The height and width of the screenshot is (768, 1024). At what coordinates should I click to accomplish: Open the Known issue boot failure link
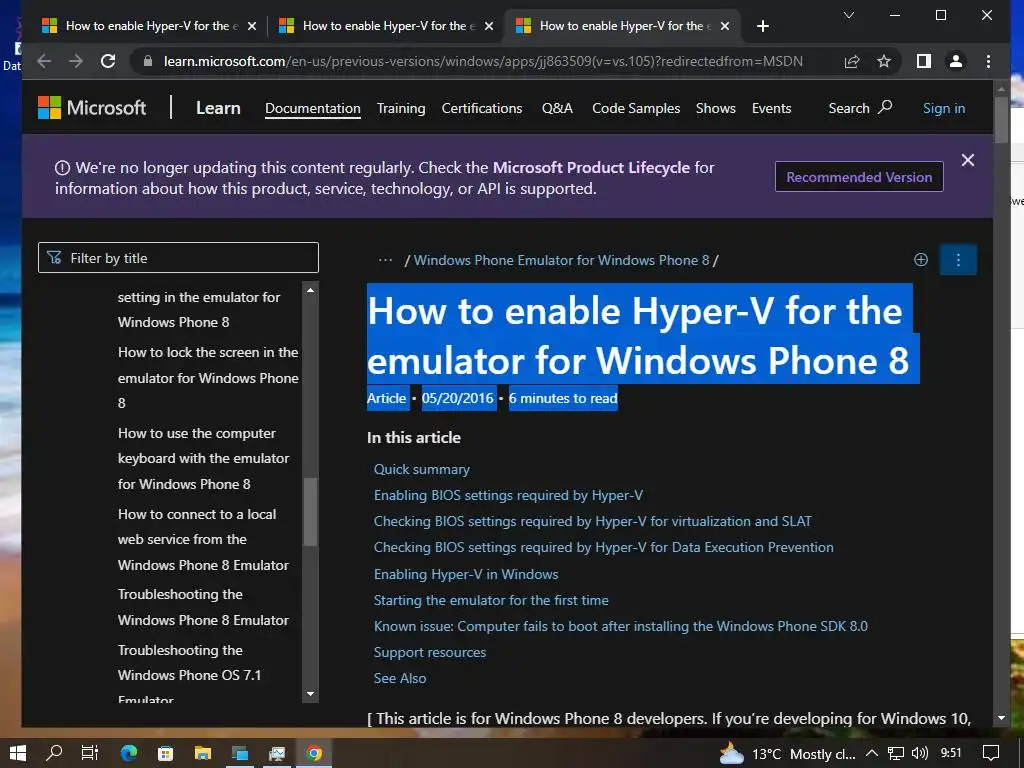620,626
